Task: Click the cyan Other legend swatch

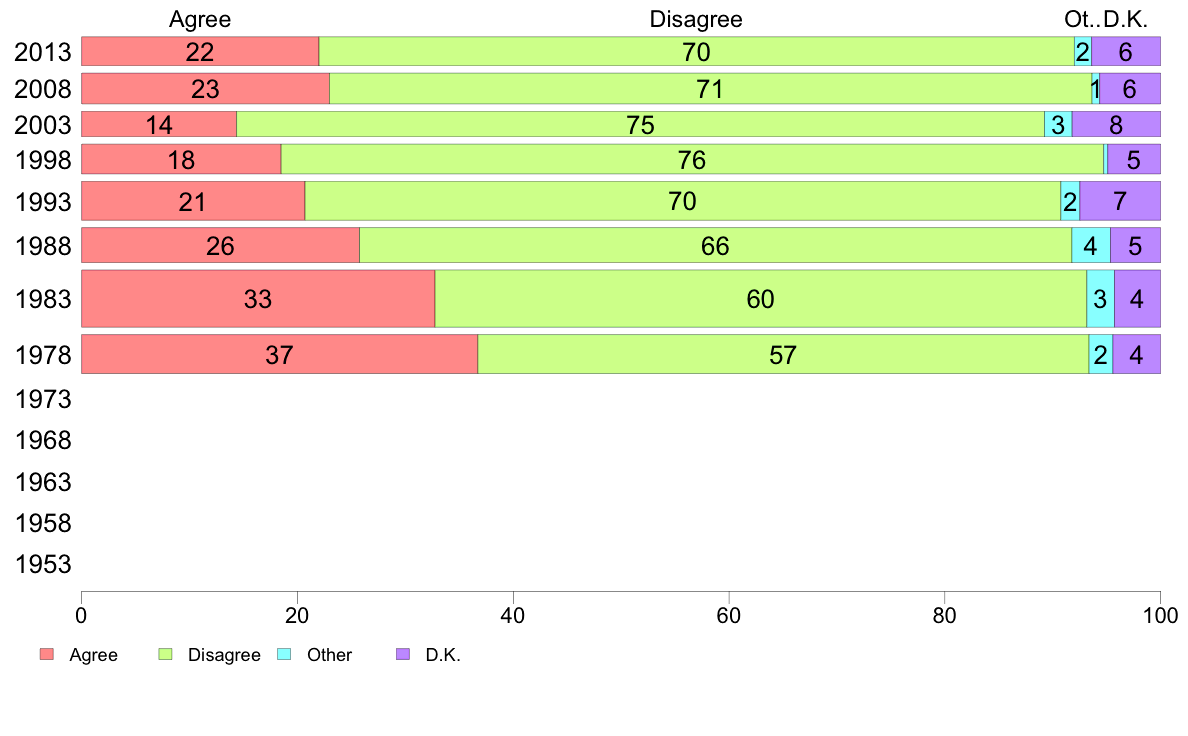Action: pyautogui.click(x=284, y=654)
